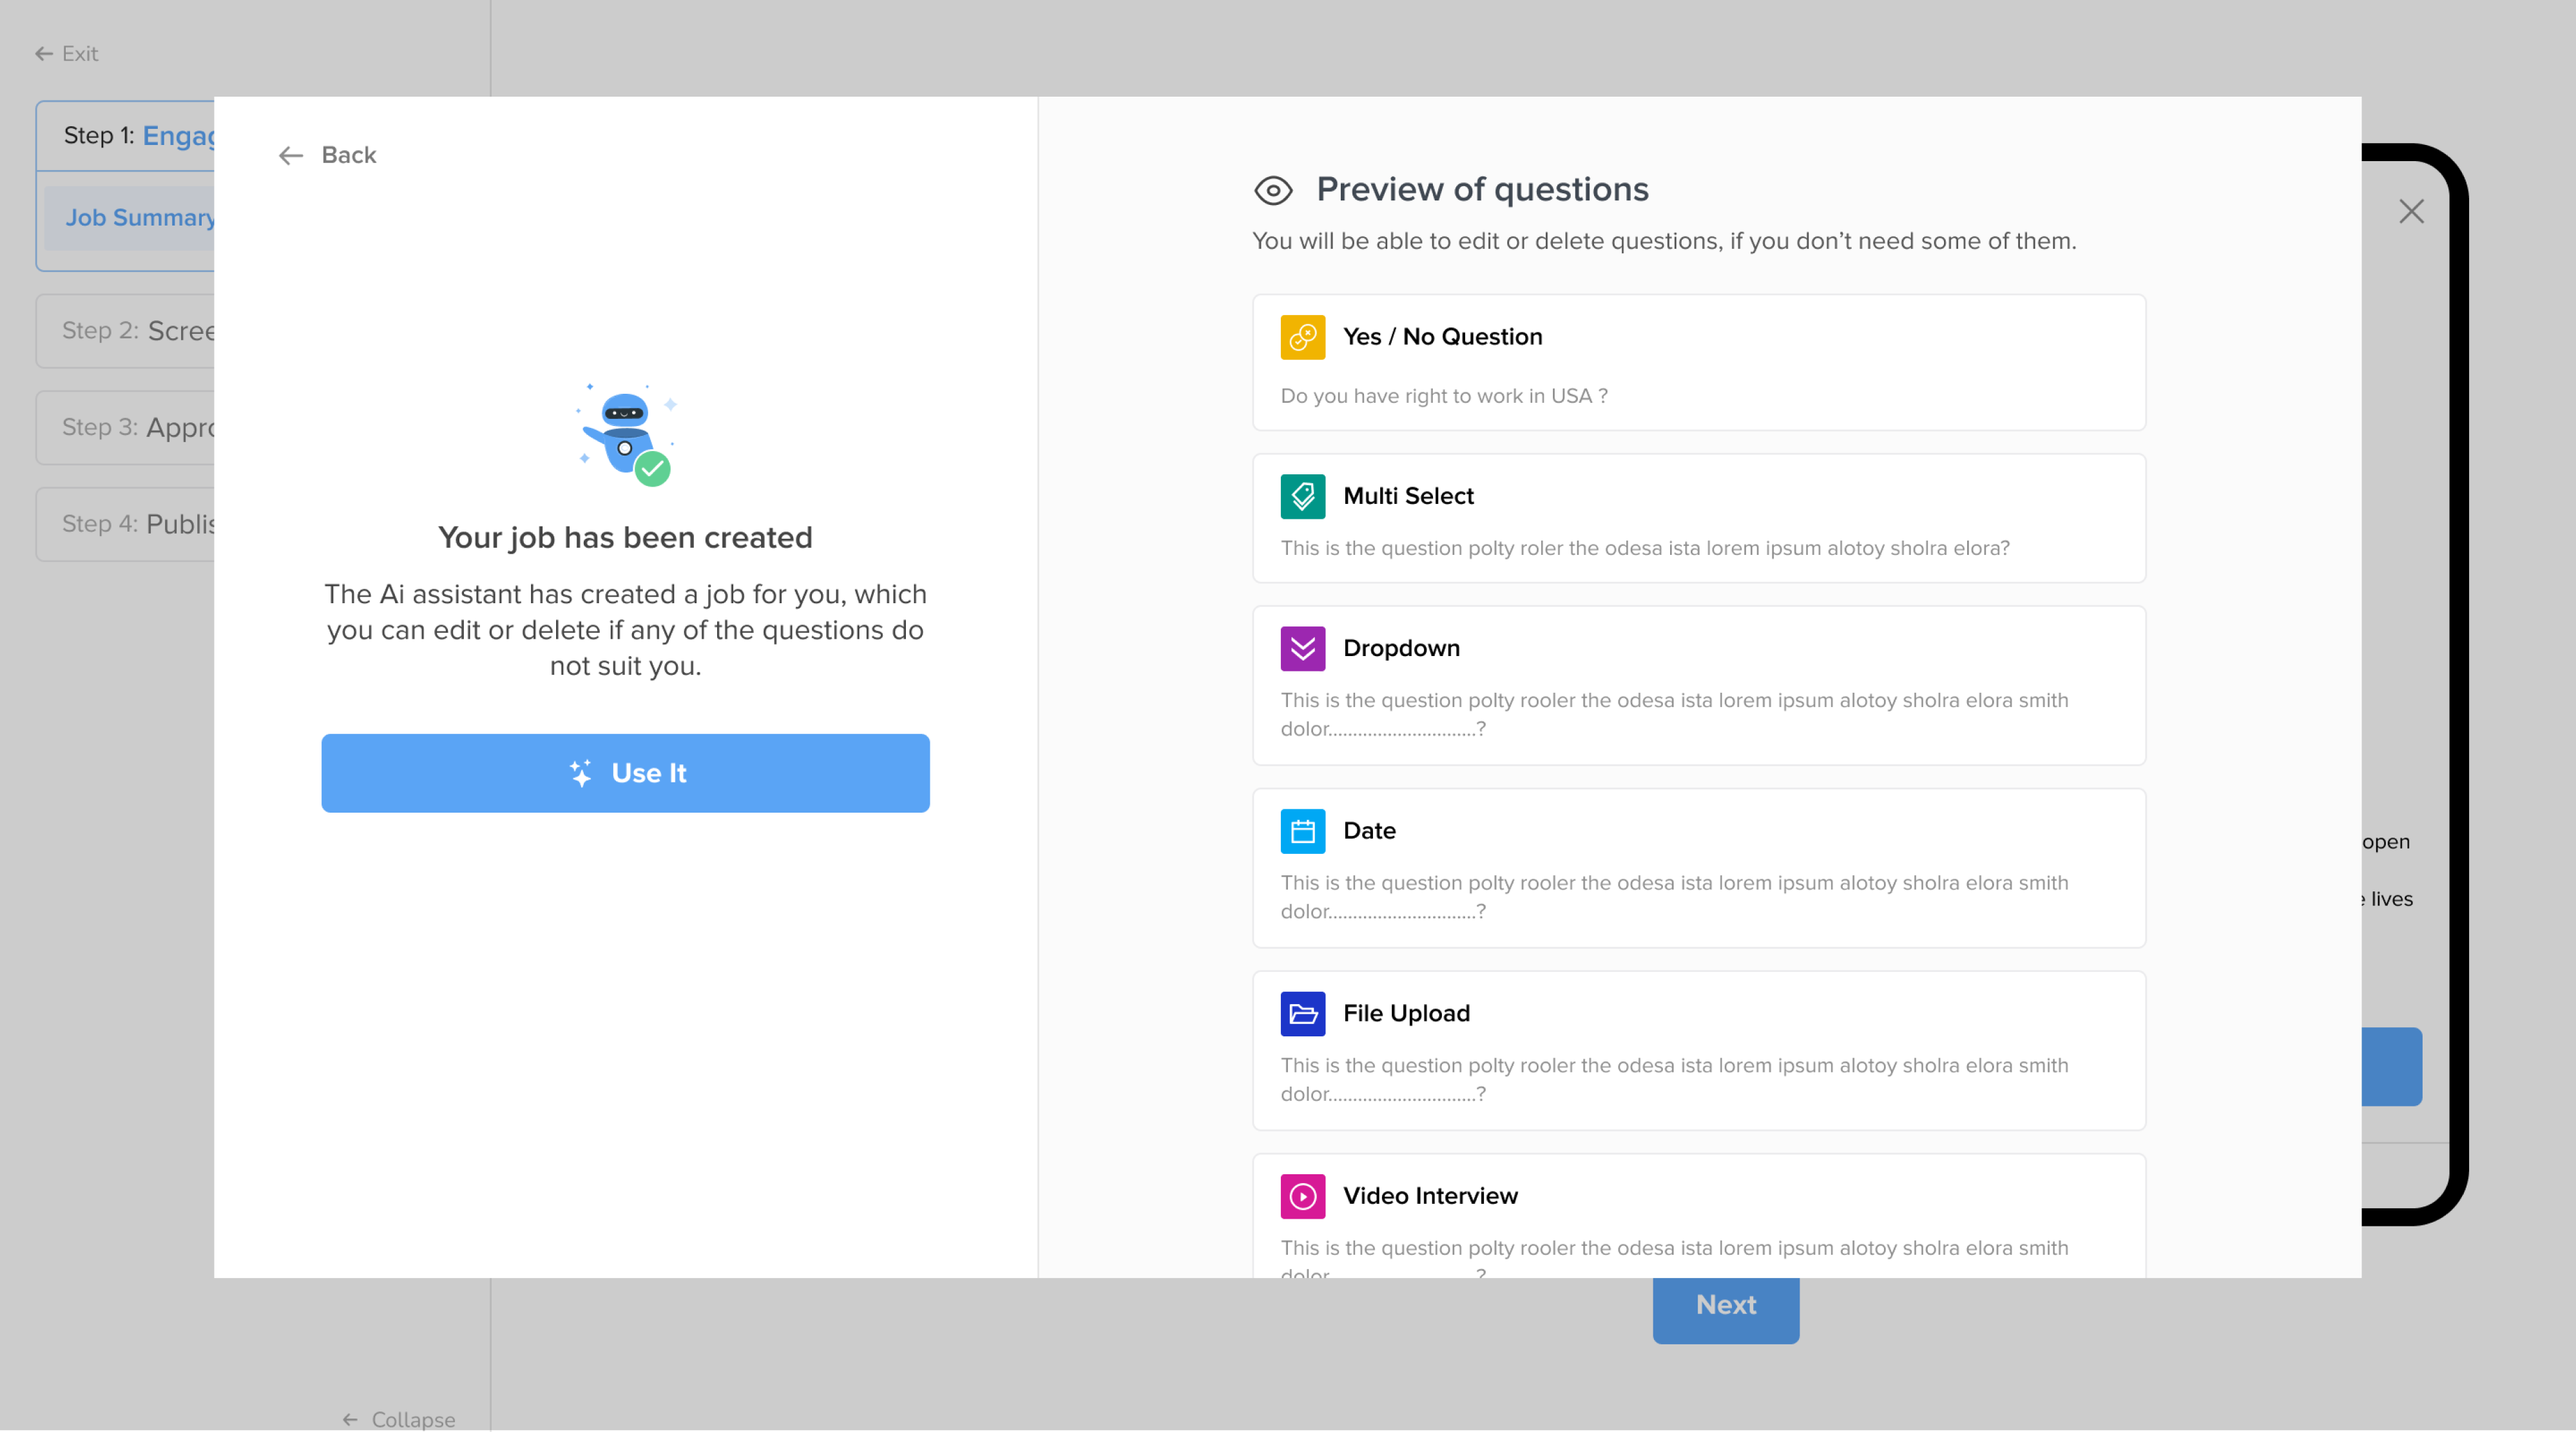This screenshot has height=1432, width=2576.
Task: Click the Dropdown question chevron icon
Action: click(1302, 648)
